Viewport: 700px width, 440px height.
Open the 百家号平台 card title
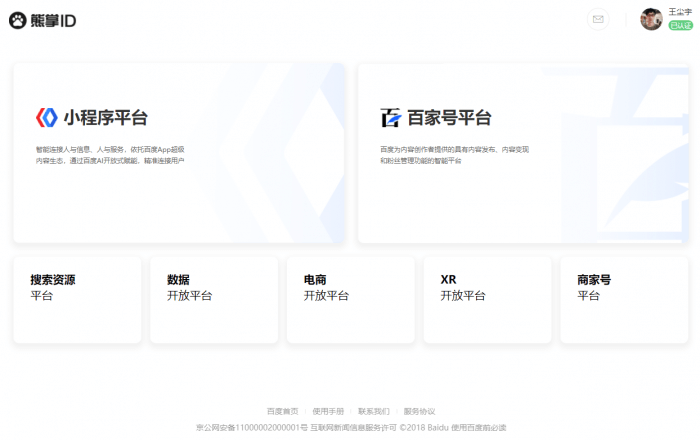[449, 118]
